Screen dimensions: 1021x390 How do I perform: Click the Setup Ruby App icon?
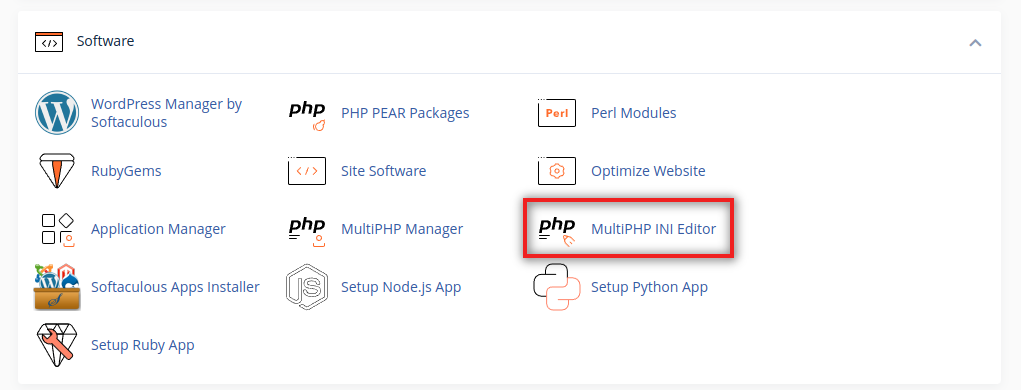point(57,345)
